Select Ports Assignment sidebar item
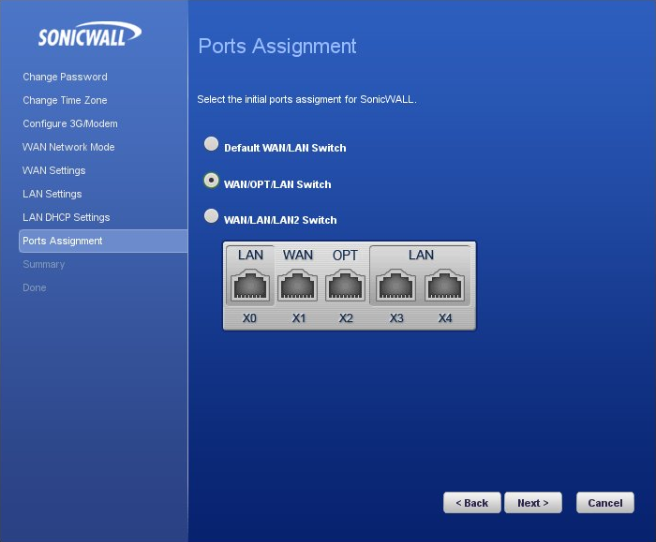The width and height of the screenshot is (656, 542). (x=63, y=241)
